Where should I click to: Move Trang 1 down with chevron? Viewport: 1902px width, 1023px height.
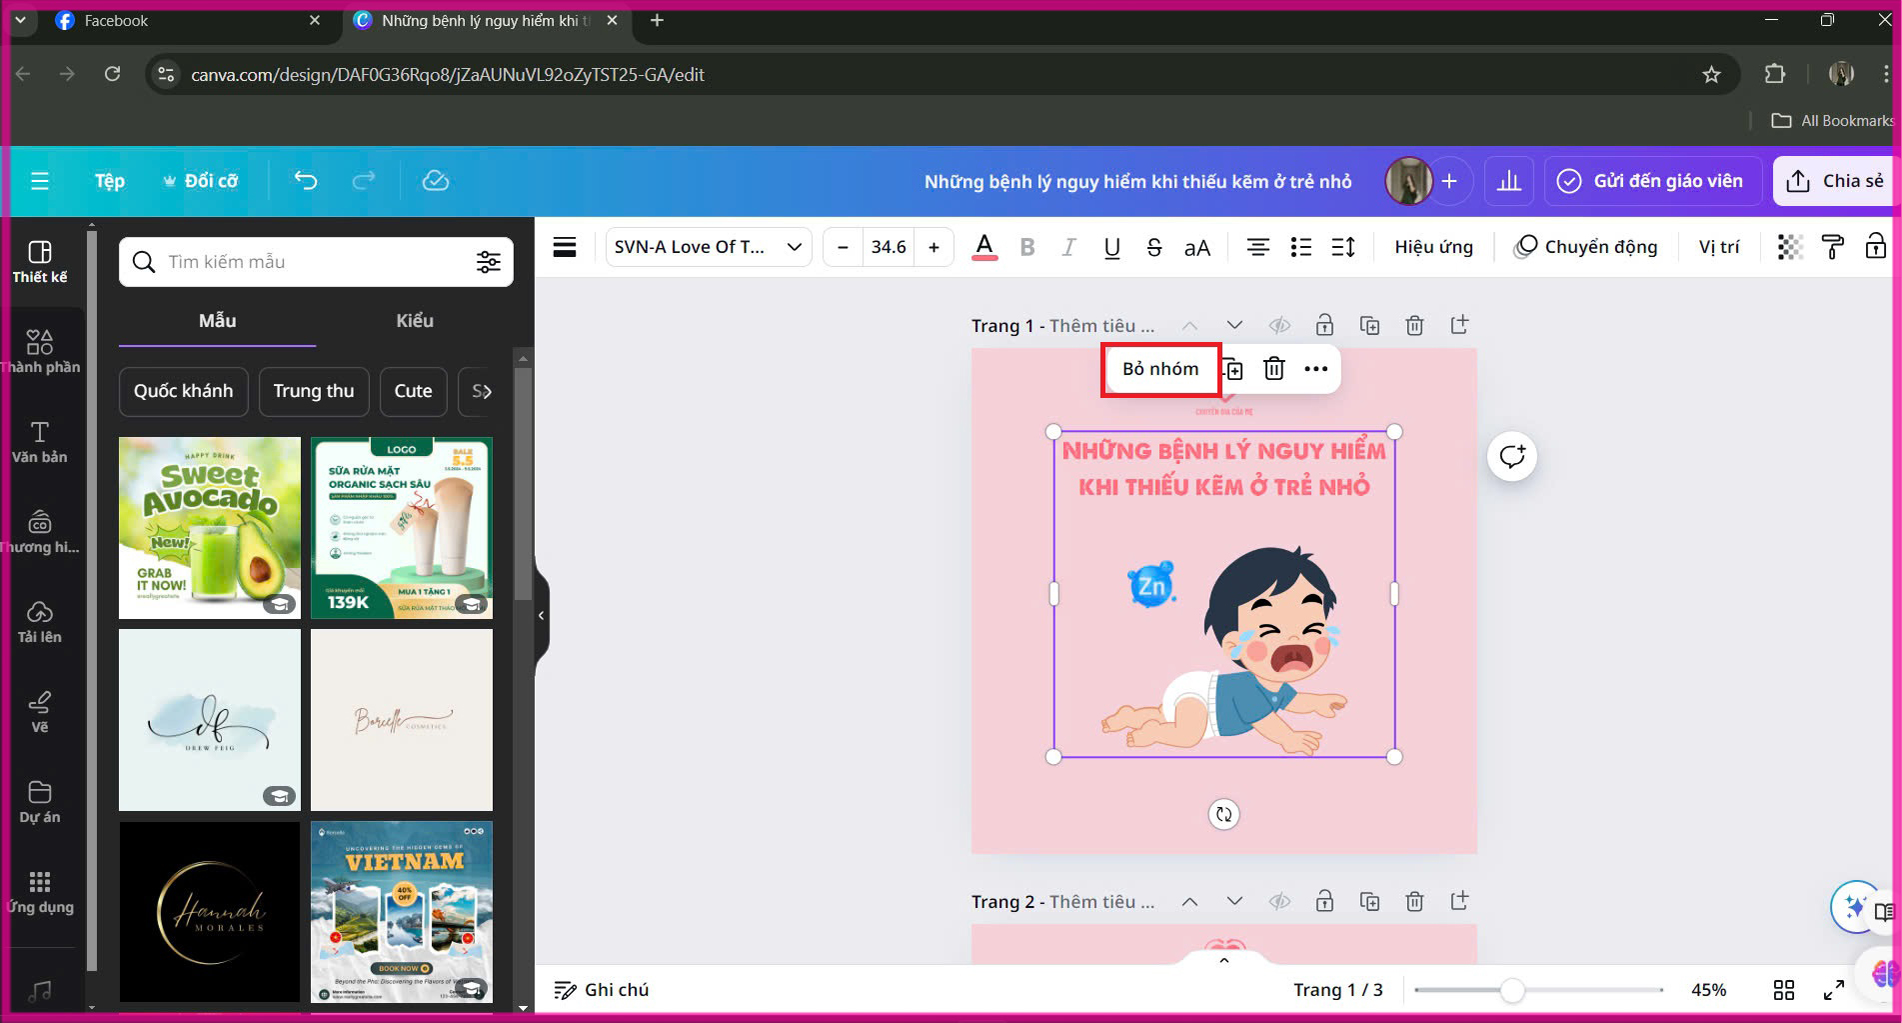1235,325
